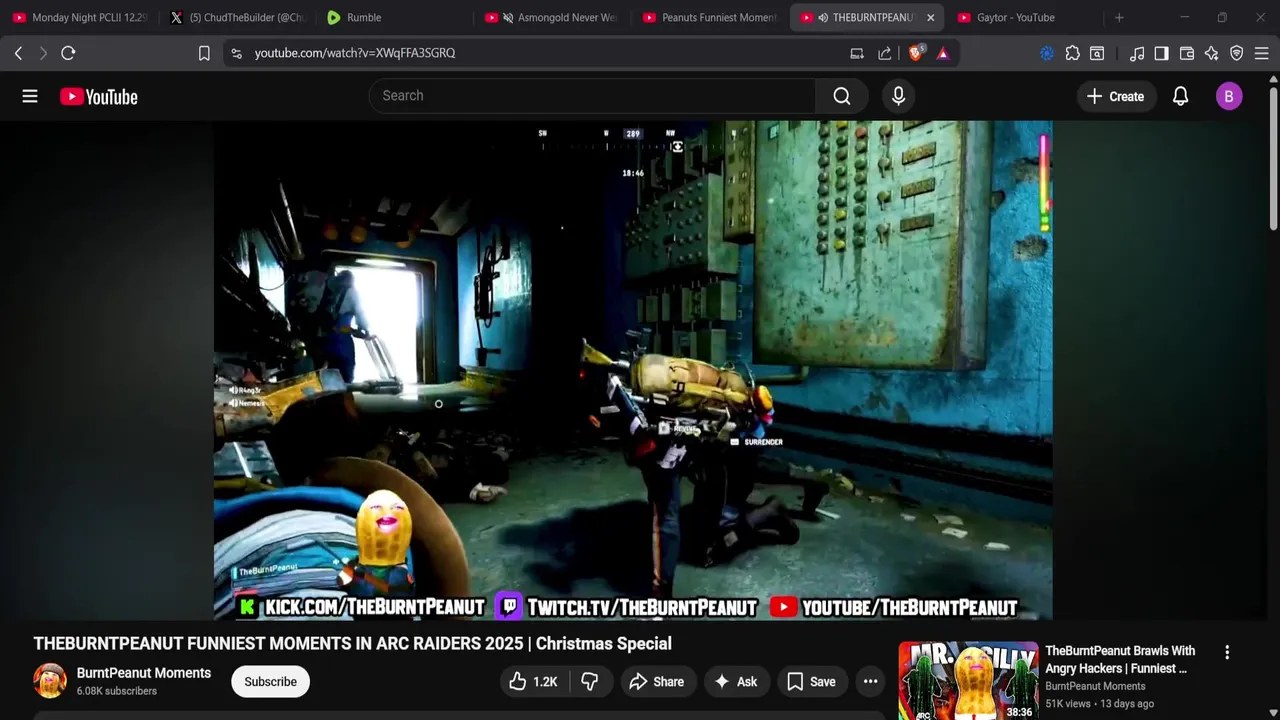
Task: Click the YouTube search field
Action: pyautogui.click(x=593, y=96)
